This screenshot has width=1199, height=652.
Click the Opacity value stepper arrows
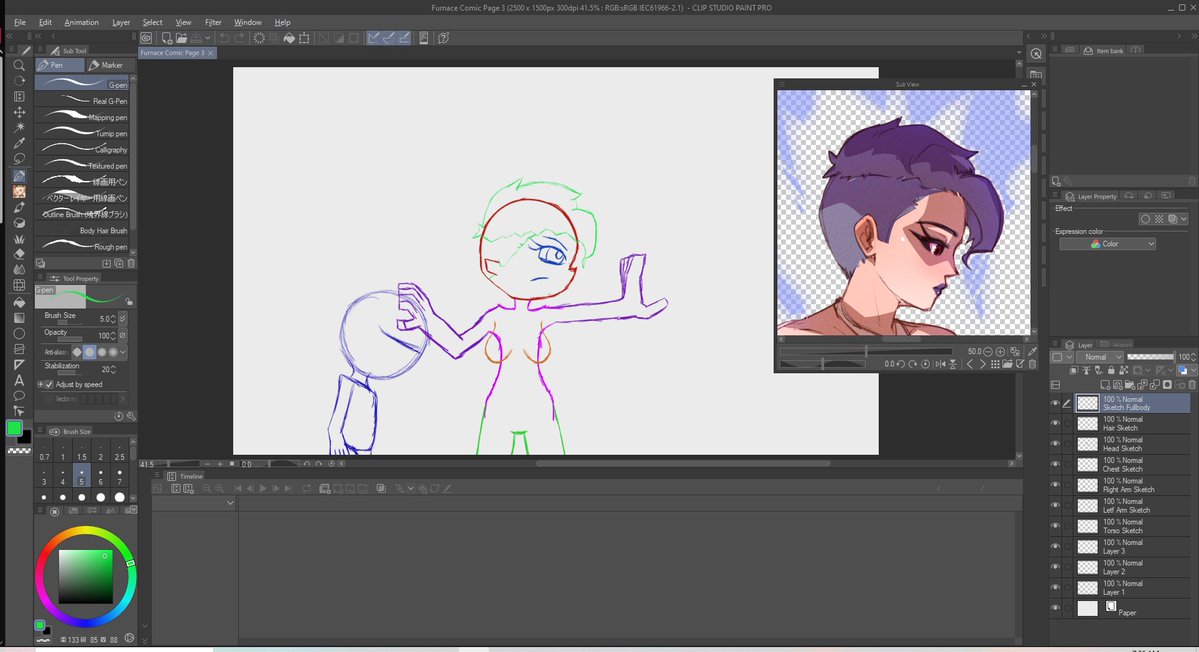(113, 336)
